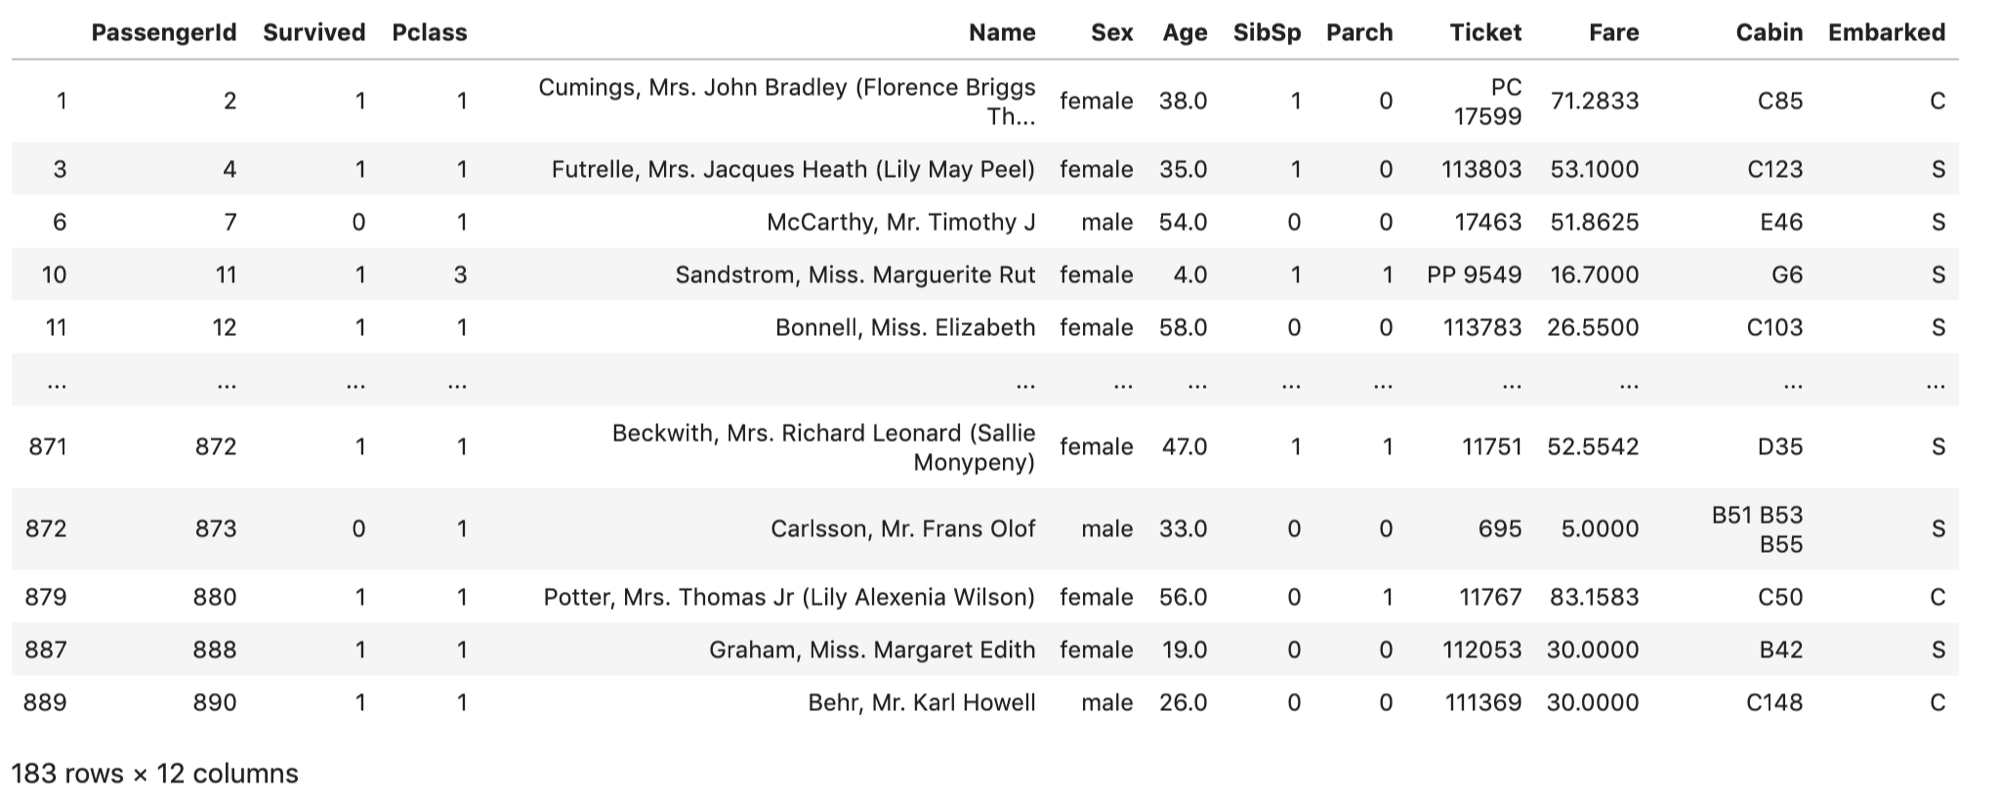The height and width of the screenshot is (797, 1999).
Task: Click the Pclass column header
Action: pos(429,32)
